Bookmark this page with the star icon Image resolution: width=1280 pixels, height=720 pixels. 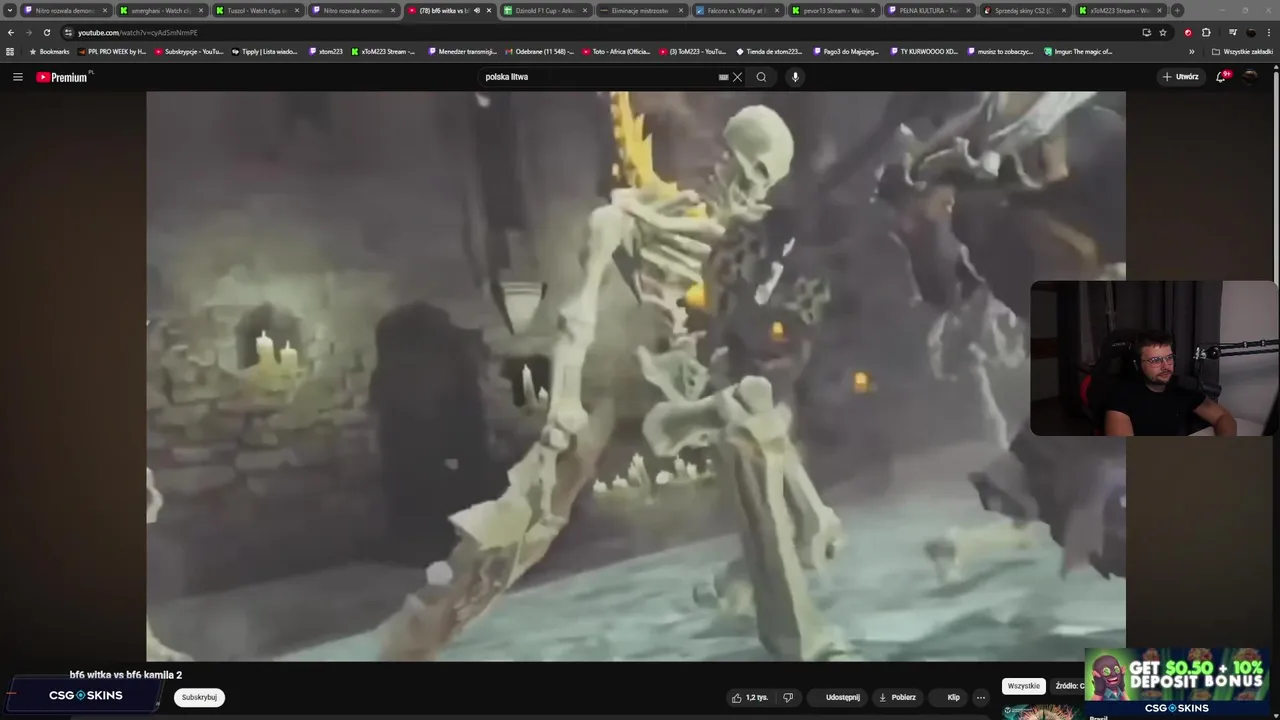tap(1163, 32)
